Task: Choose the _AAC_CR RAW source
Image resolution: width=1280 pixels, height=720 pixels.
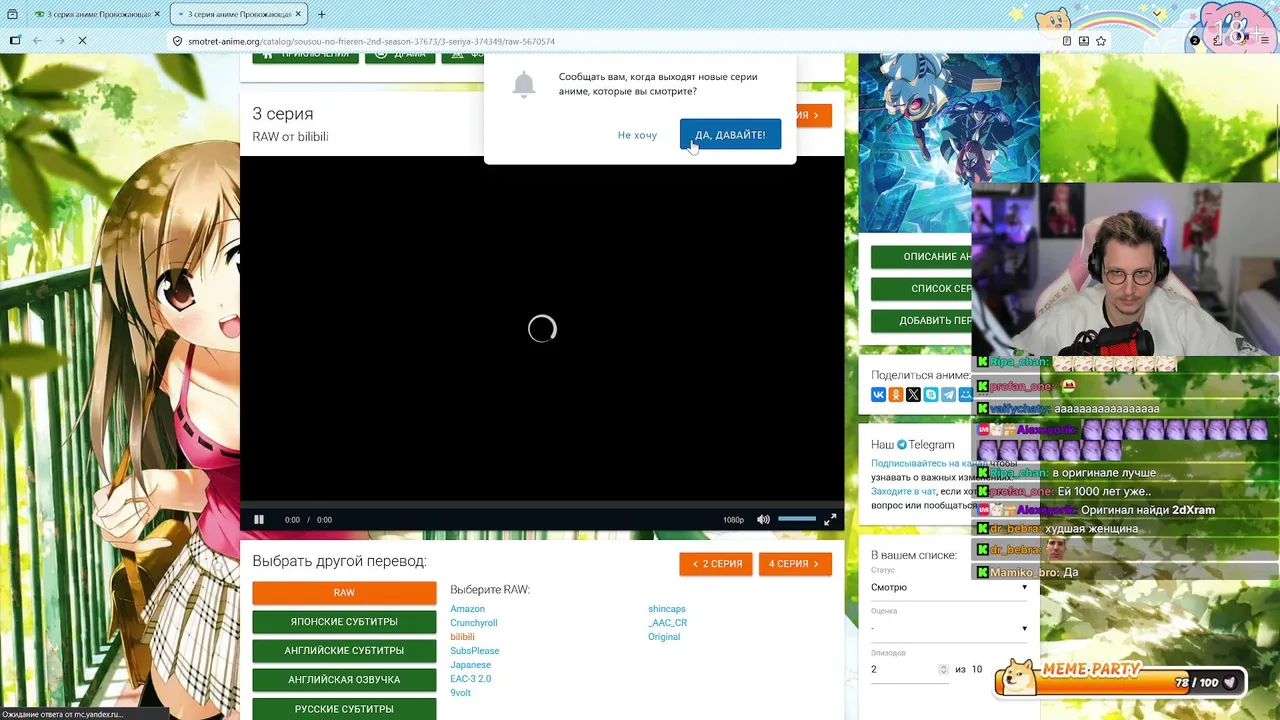Action: [667, 623]
